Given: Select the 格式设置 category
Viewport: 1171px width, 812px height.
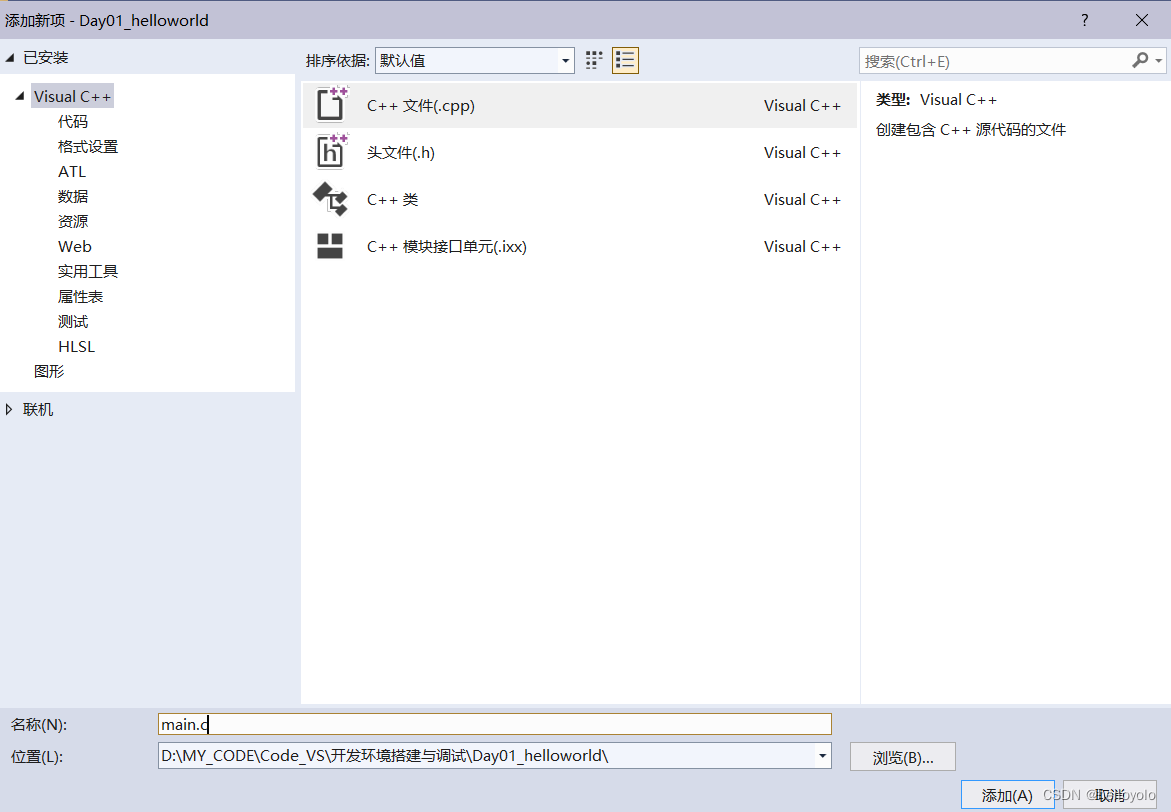Looking at the screenshot, I should [88, 146].
